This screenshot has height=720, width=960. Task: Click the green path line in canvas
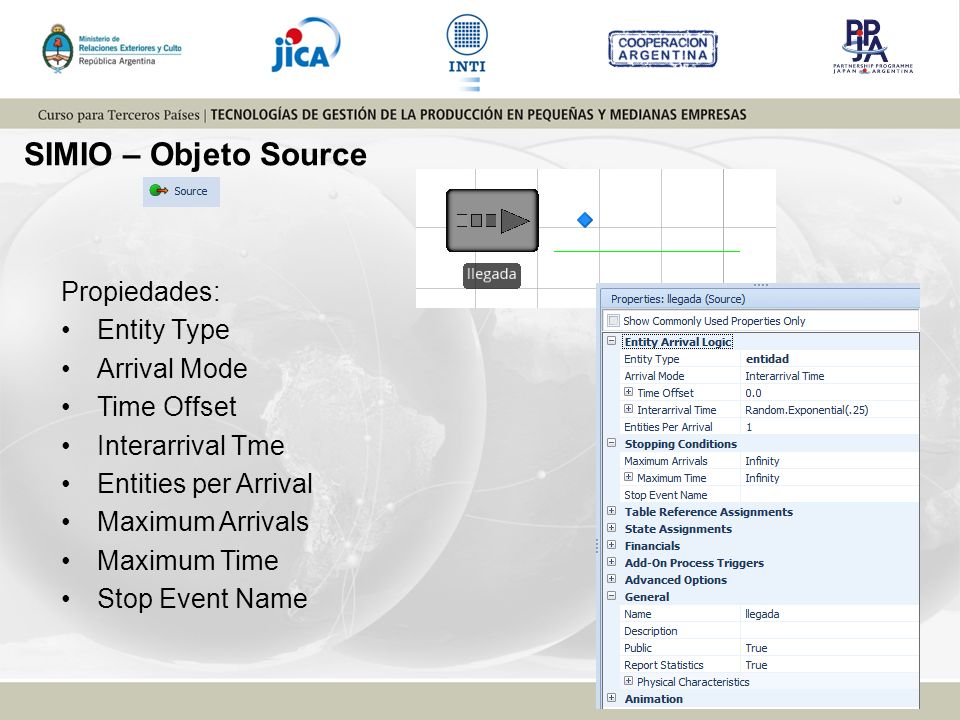click(x=647, y=251)
